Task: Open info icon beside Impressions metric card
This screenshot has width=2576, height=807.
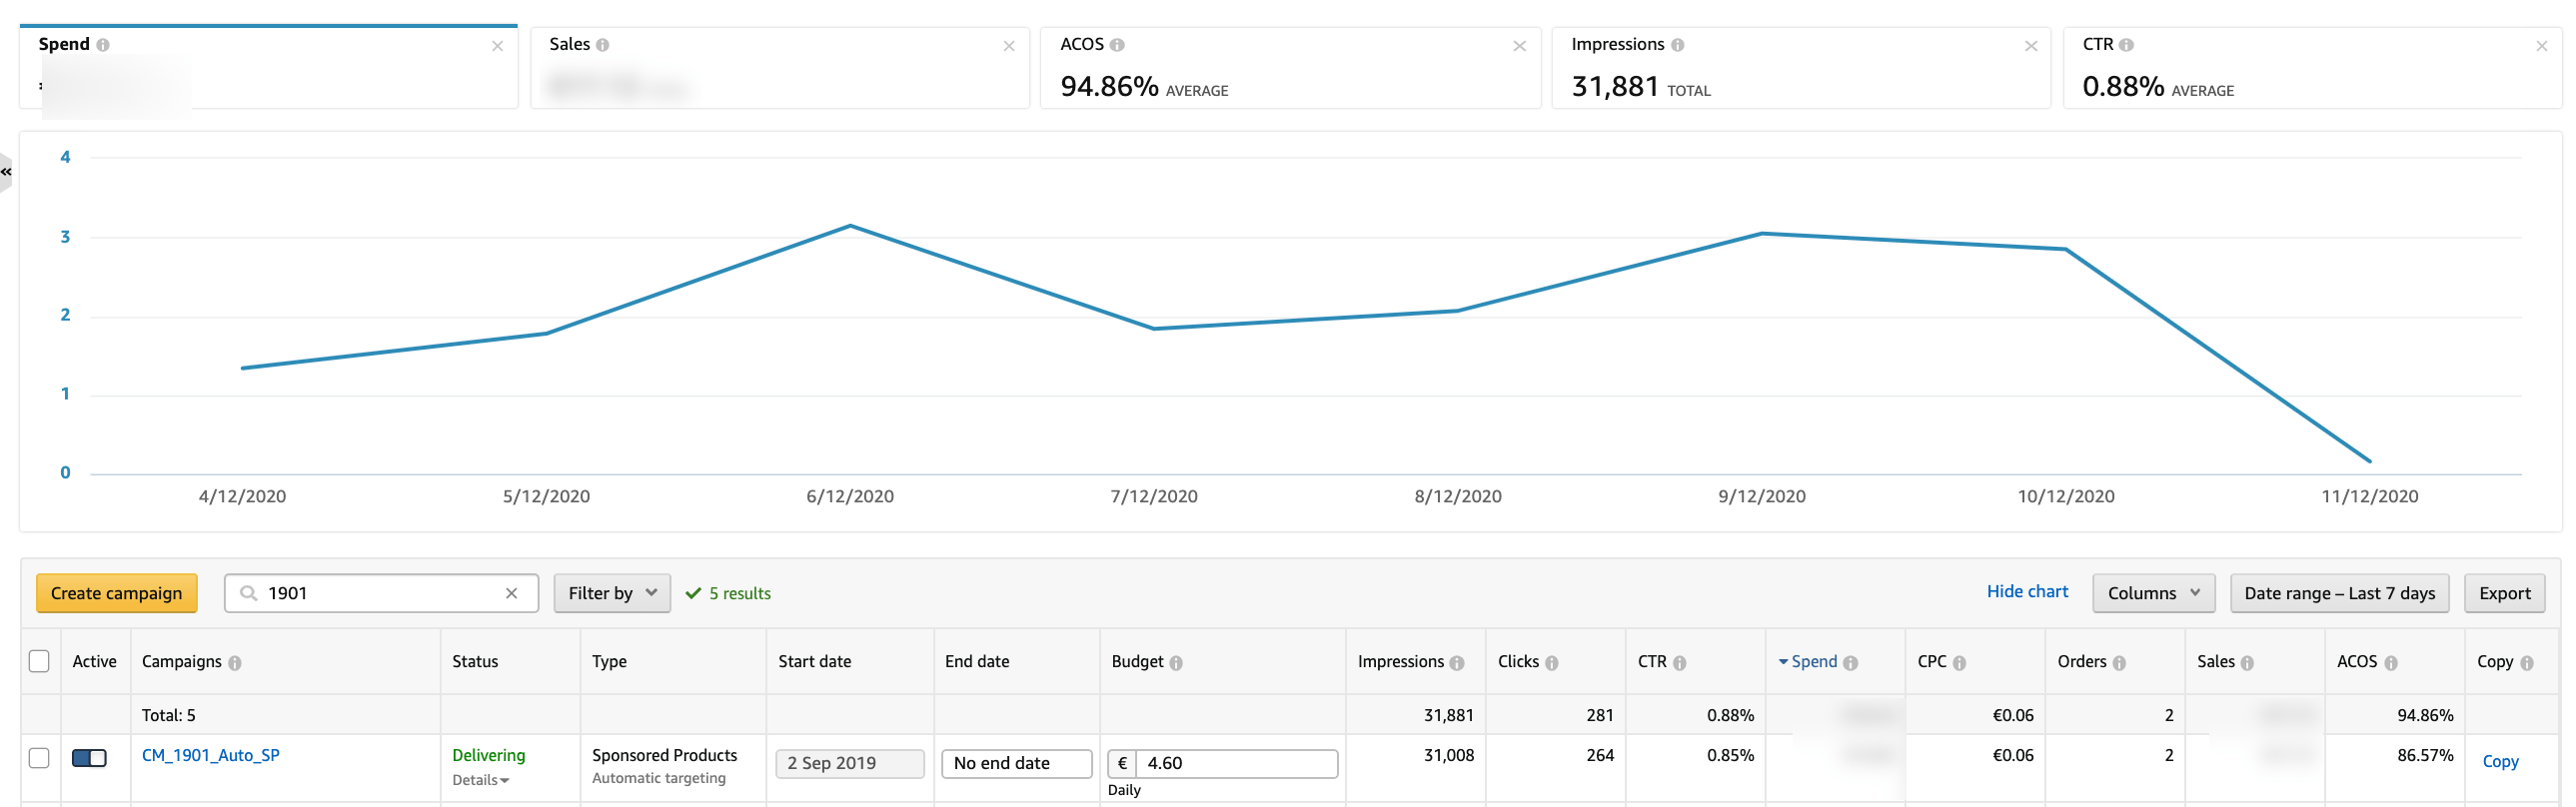Action: coord(1677,45)
